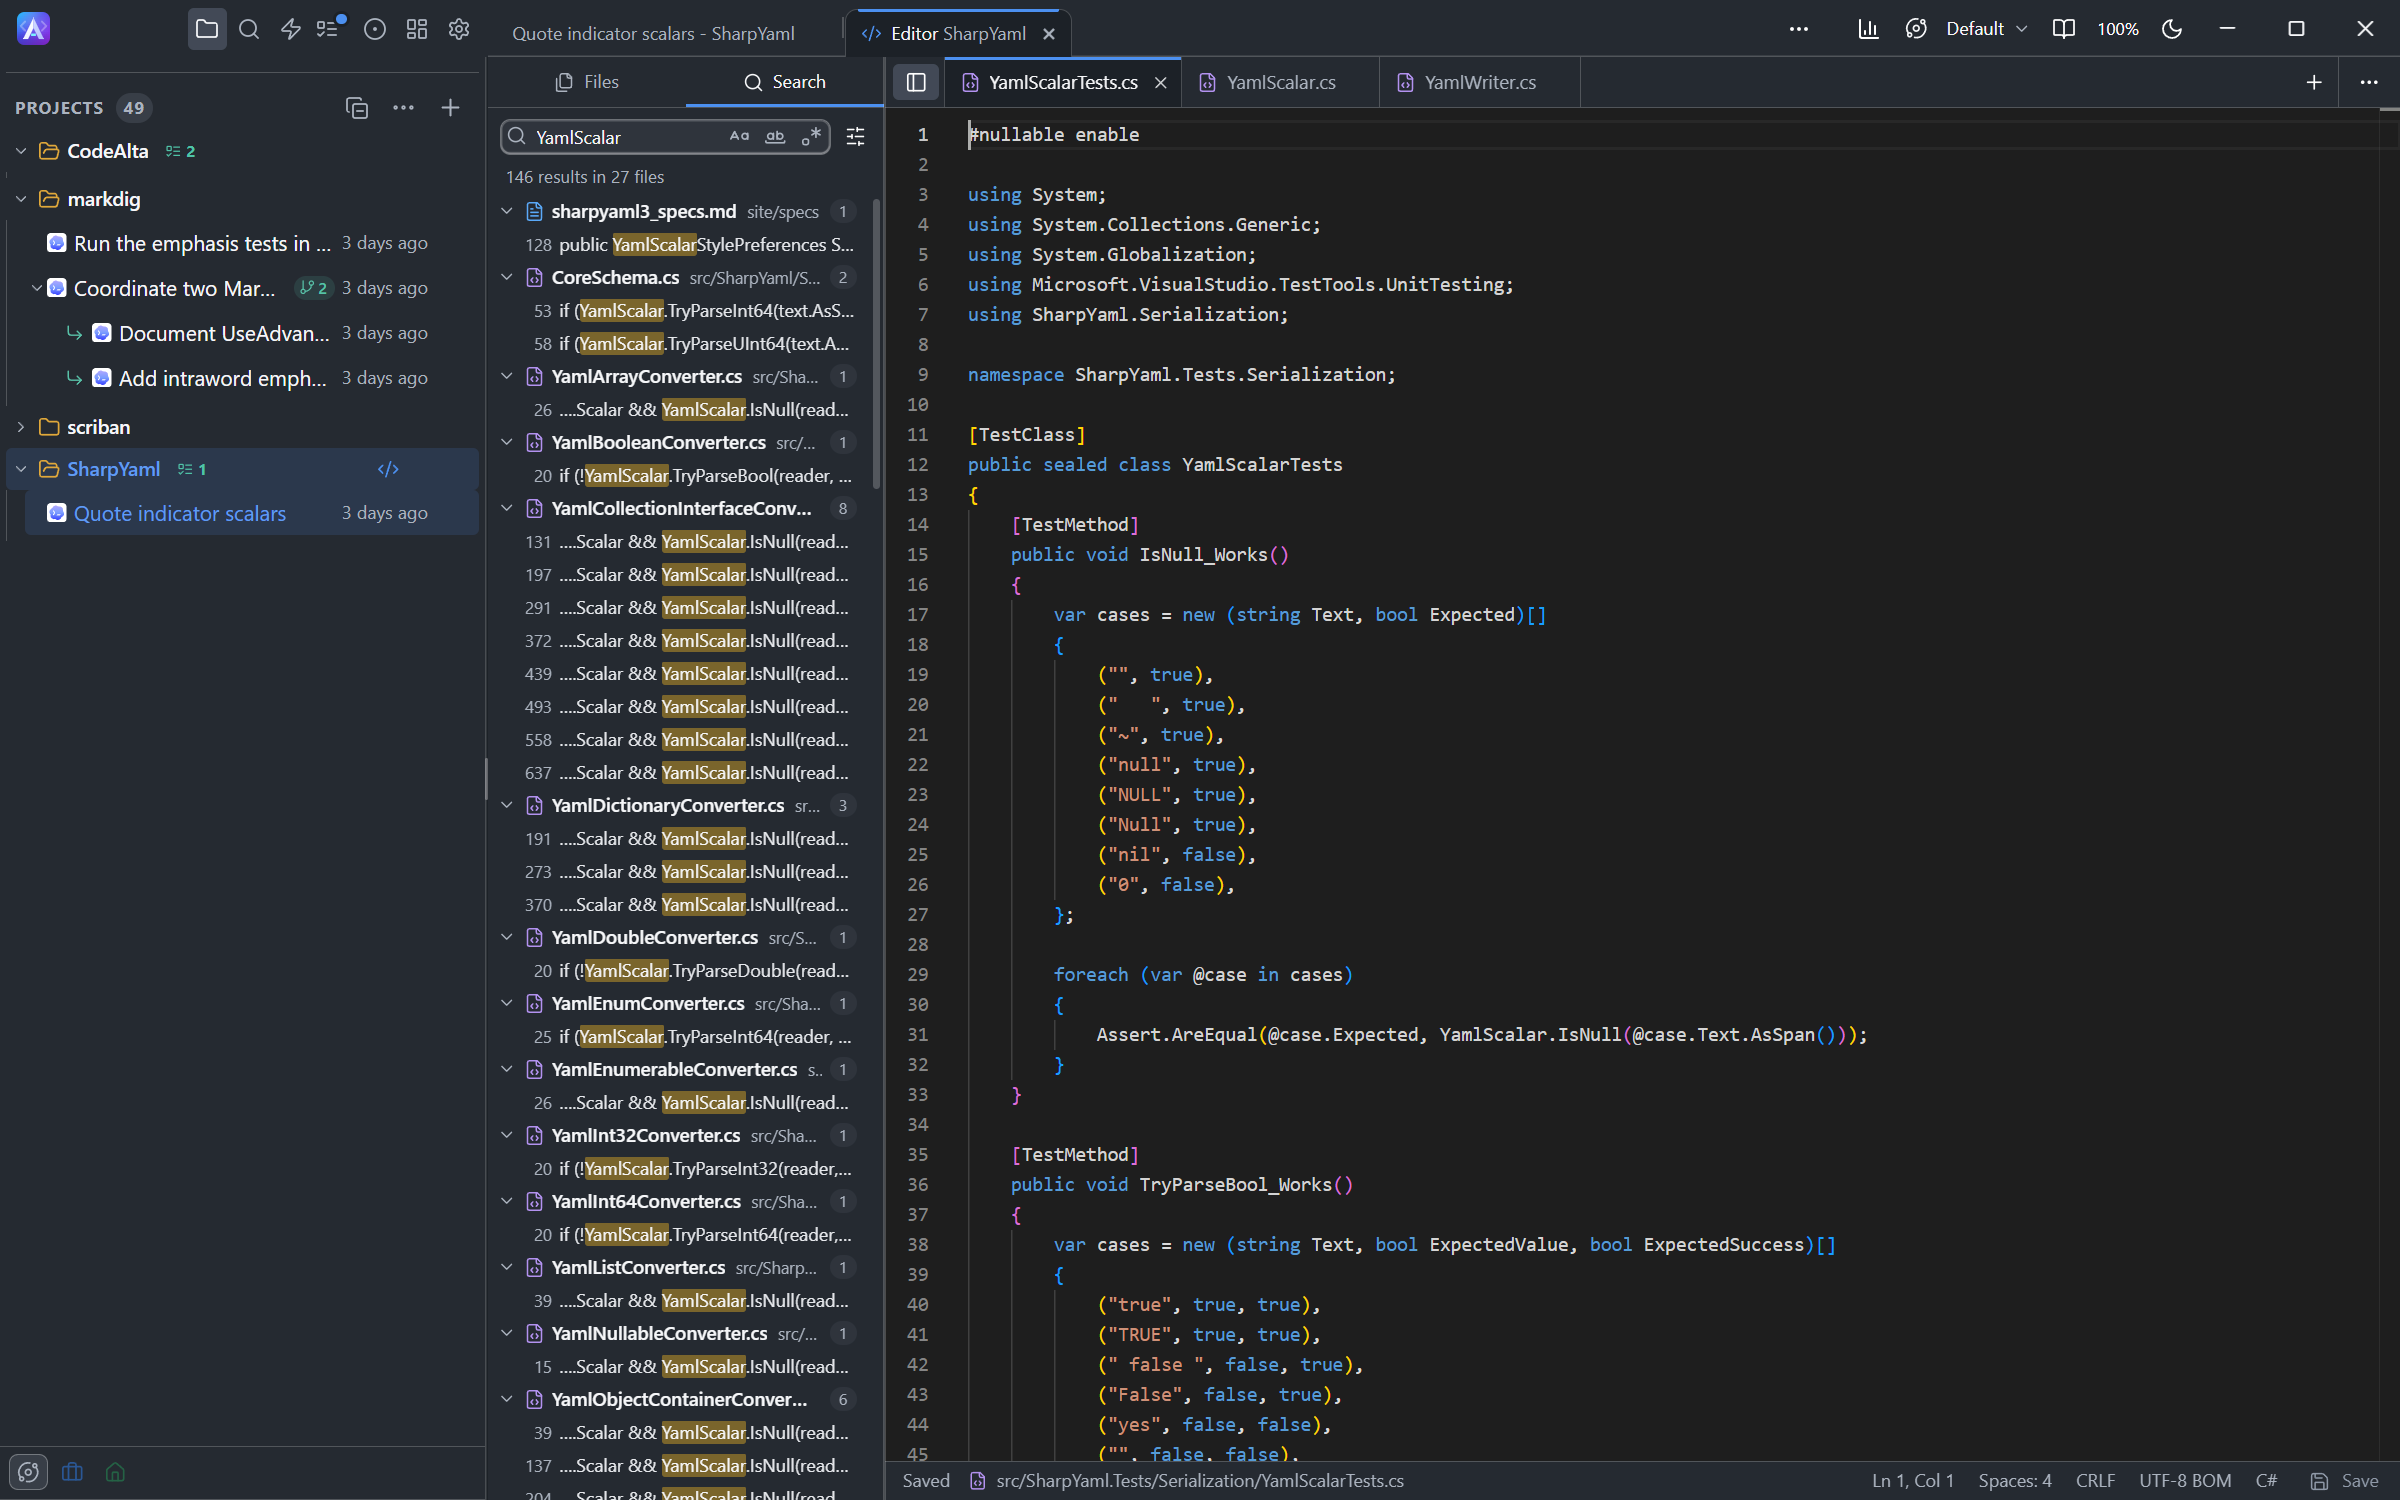Open search result line 128 YamlScalarStylePreferences
The width and height of the screenshot is (2400, 1500).
coord(685,244)
